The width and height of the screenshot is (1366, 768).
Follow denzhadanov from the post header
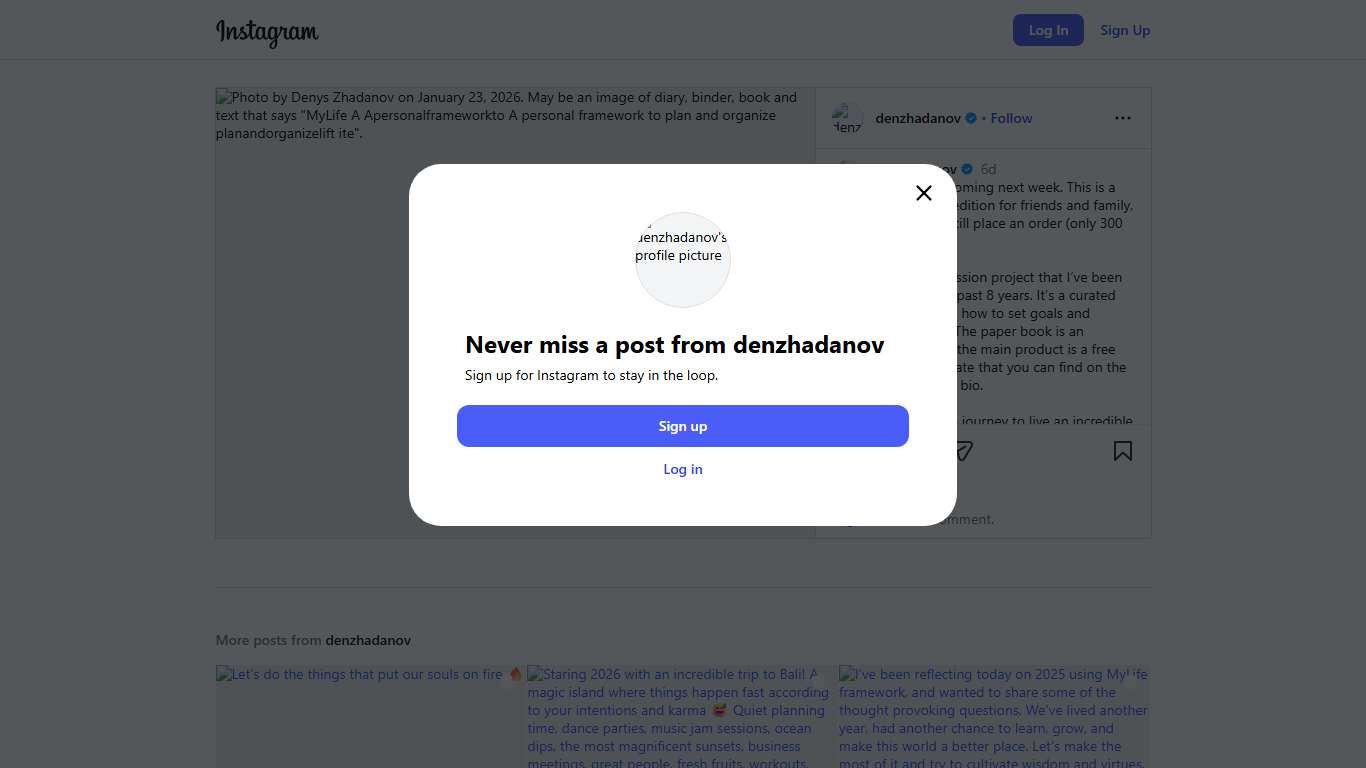[x=1011, y=118]
